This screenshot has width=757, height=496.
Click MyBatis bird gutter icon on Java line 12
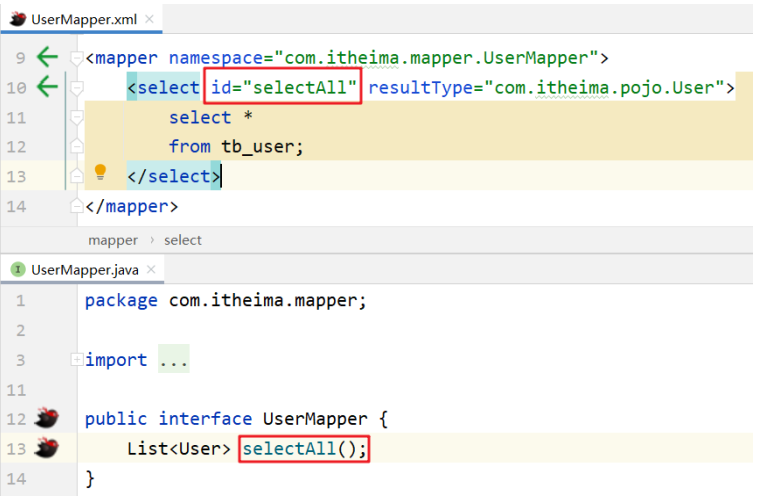[x=46, y=418]
